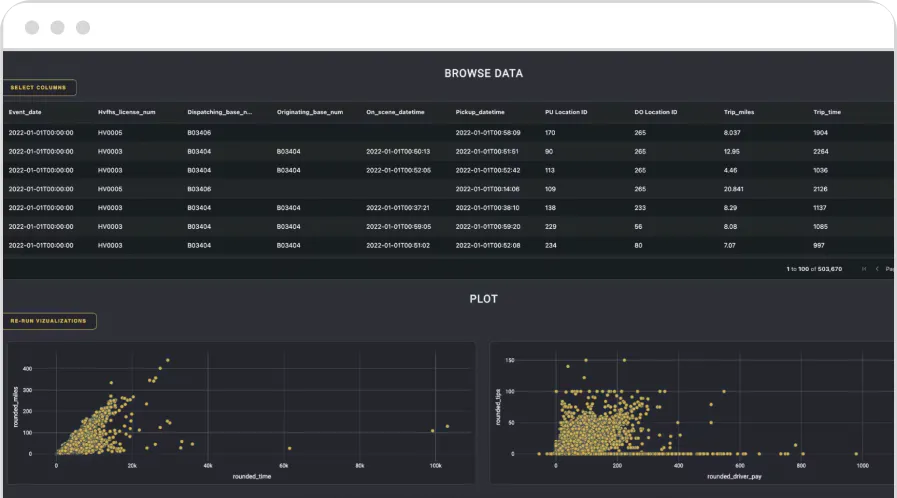
Task: Sort by Dispatching_base_n... column header
Action: coord(220,112)
